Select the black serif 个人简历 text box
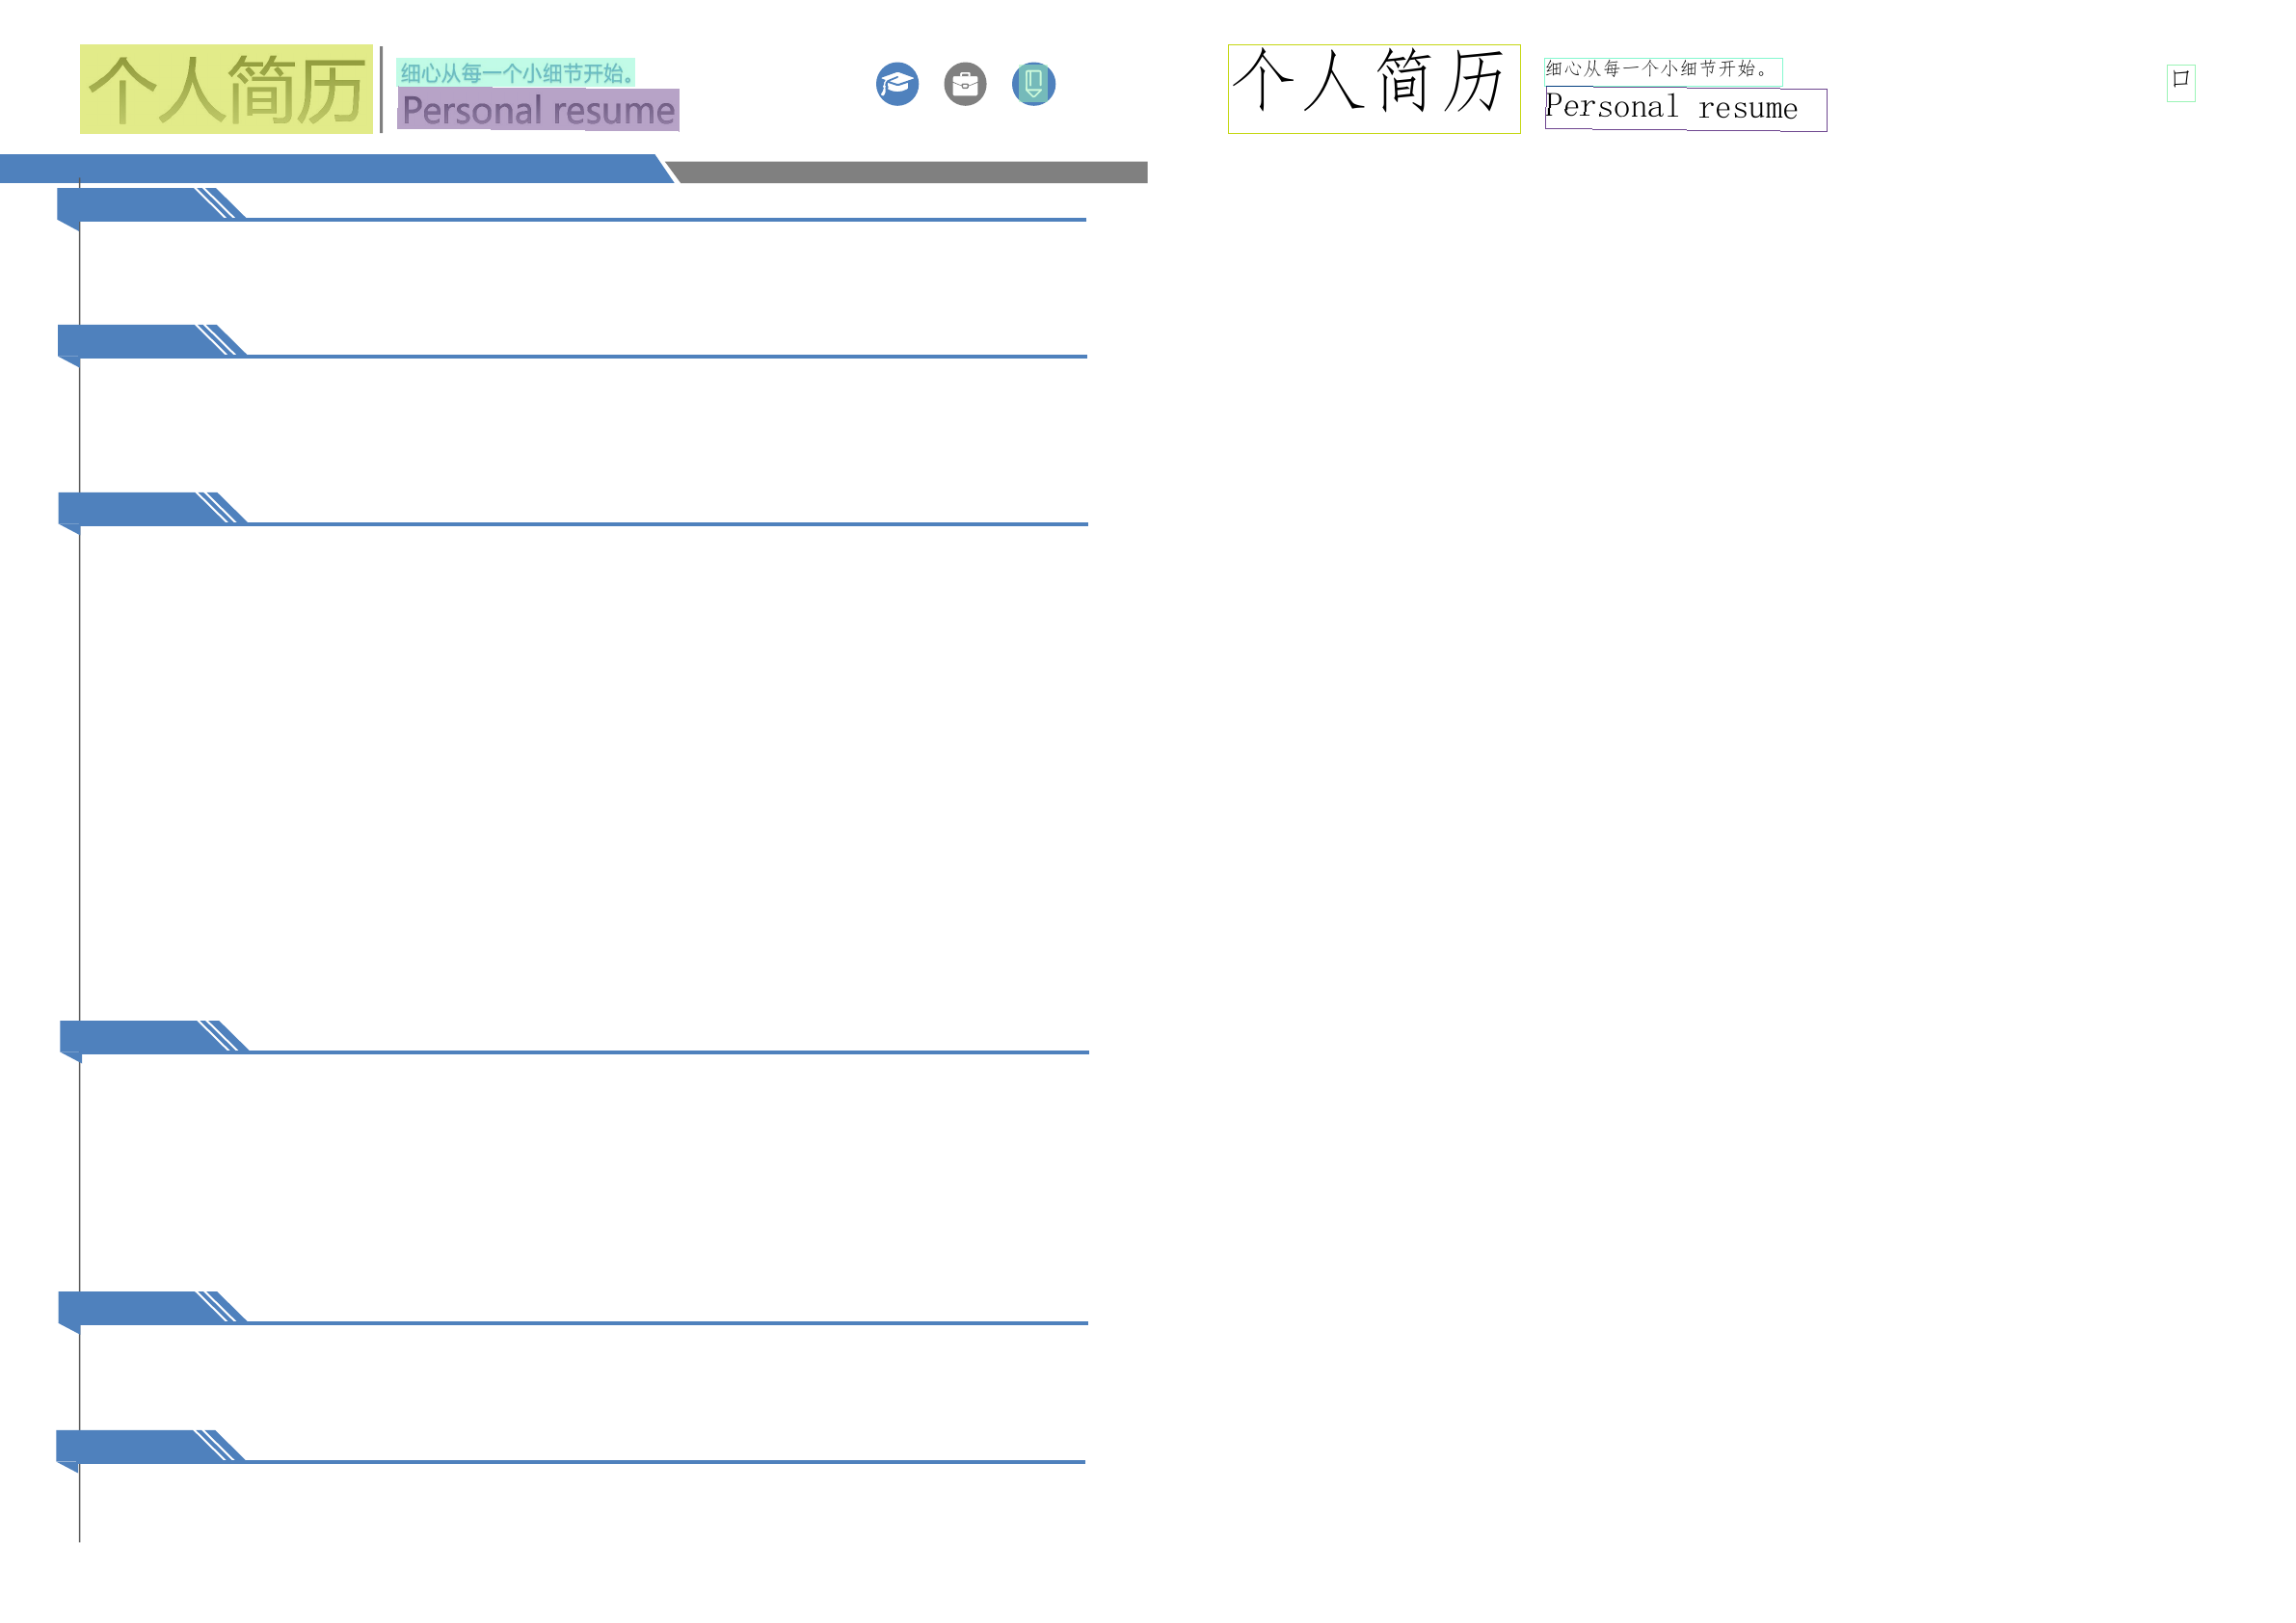2296x1623 pixels. [1373, 89]
